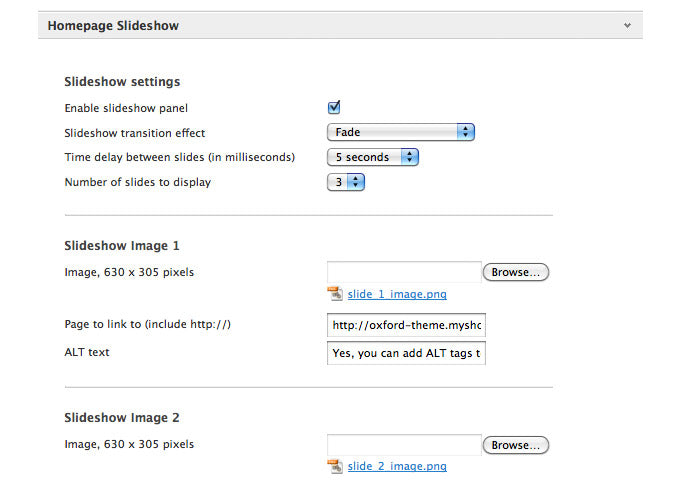
Task: Click the Enable slideshow panel label
Action: click(x=126, y=108)
